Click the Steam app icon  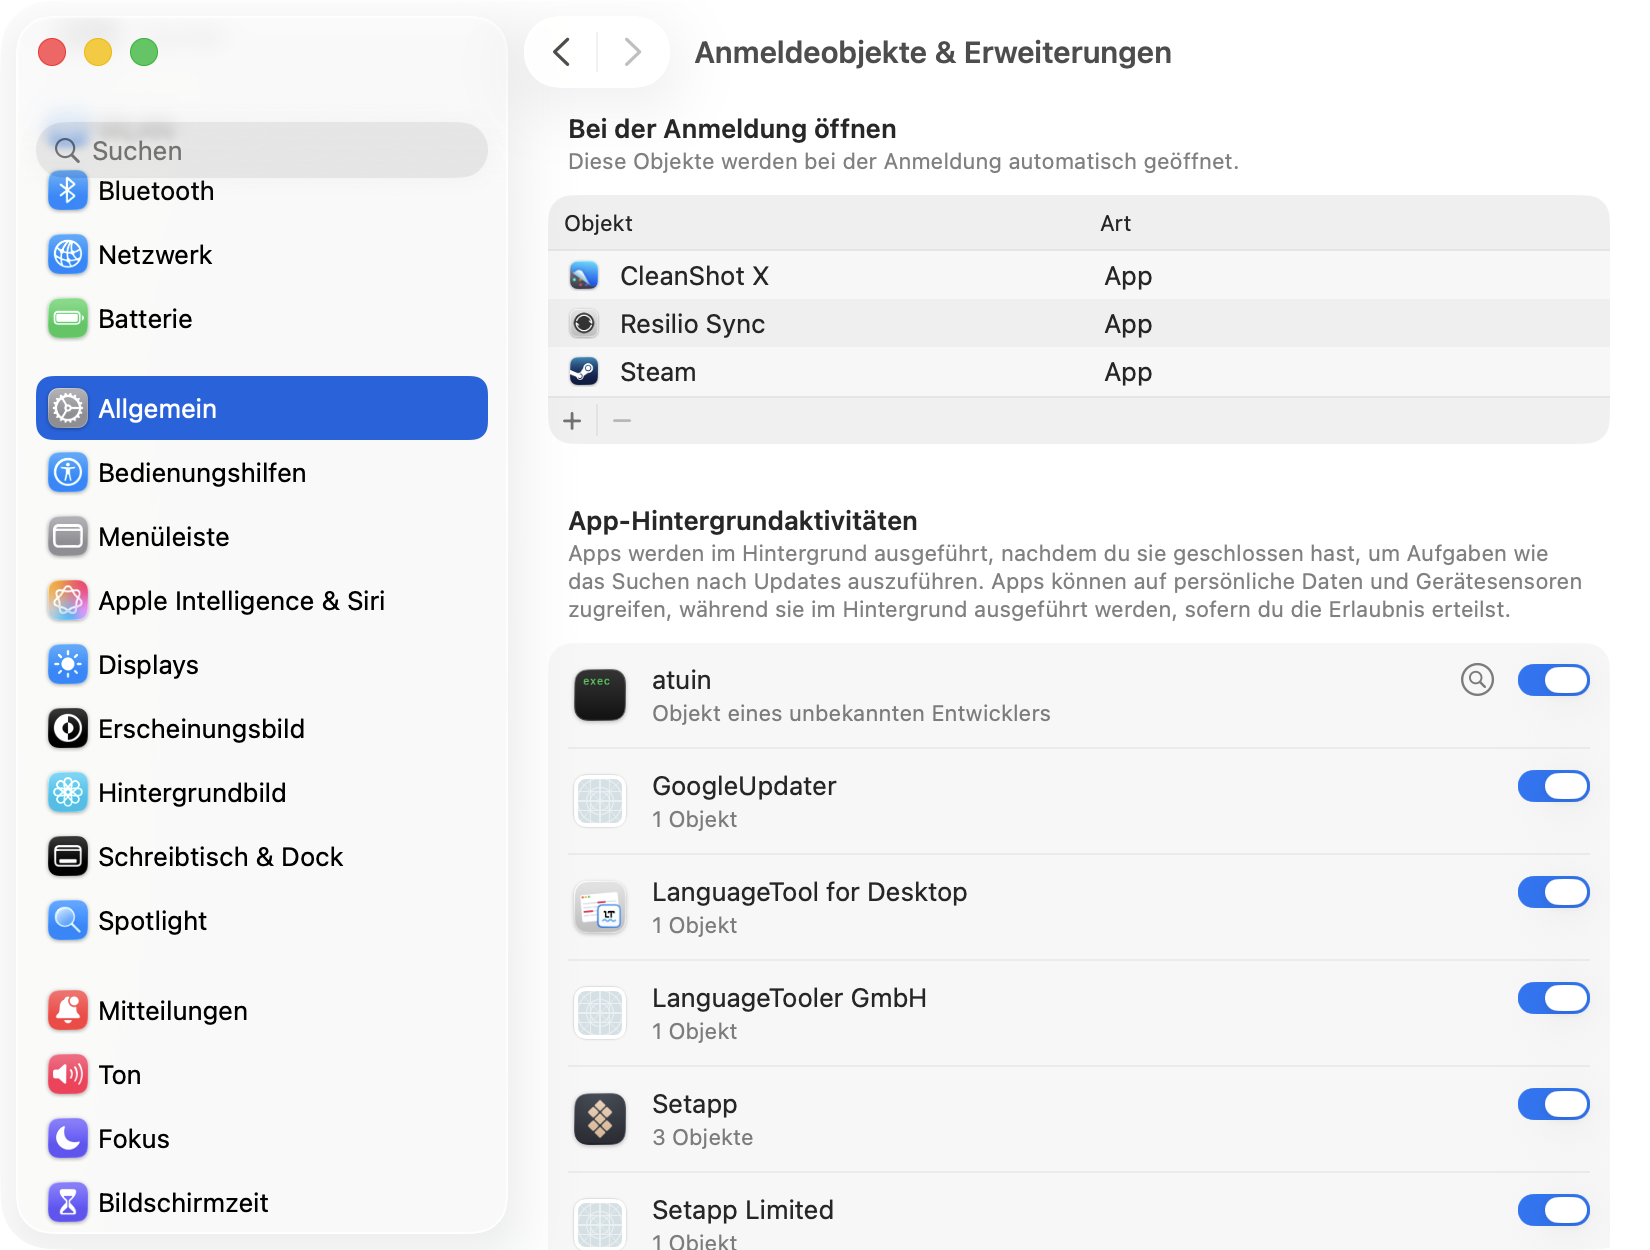(x=584, y=372)
